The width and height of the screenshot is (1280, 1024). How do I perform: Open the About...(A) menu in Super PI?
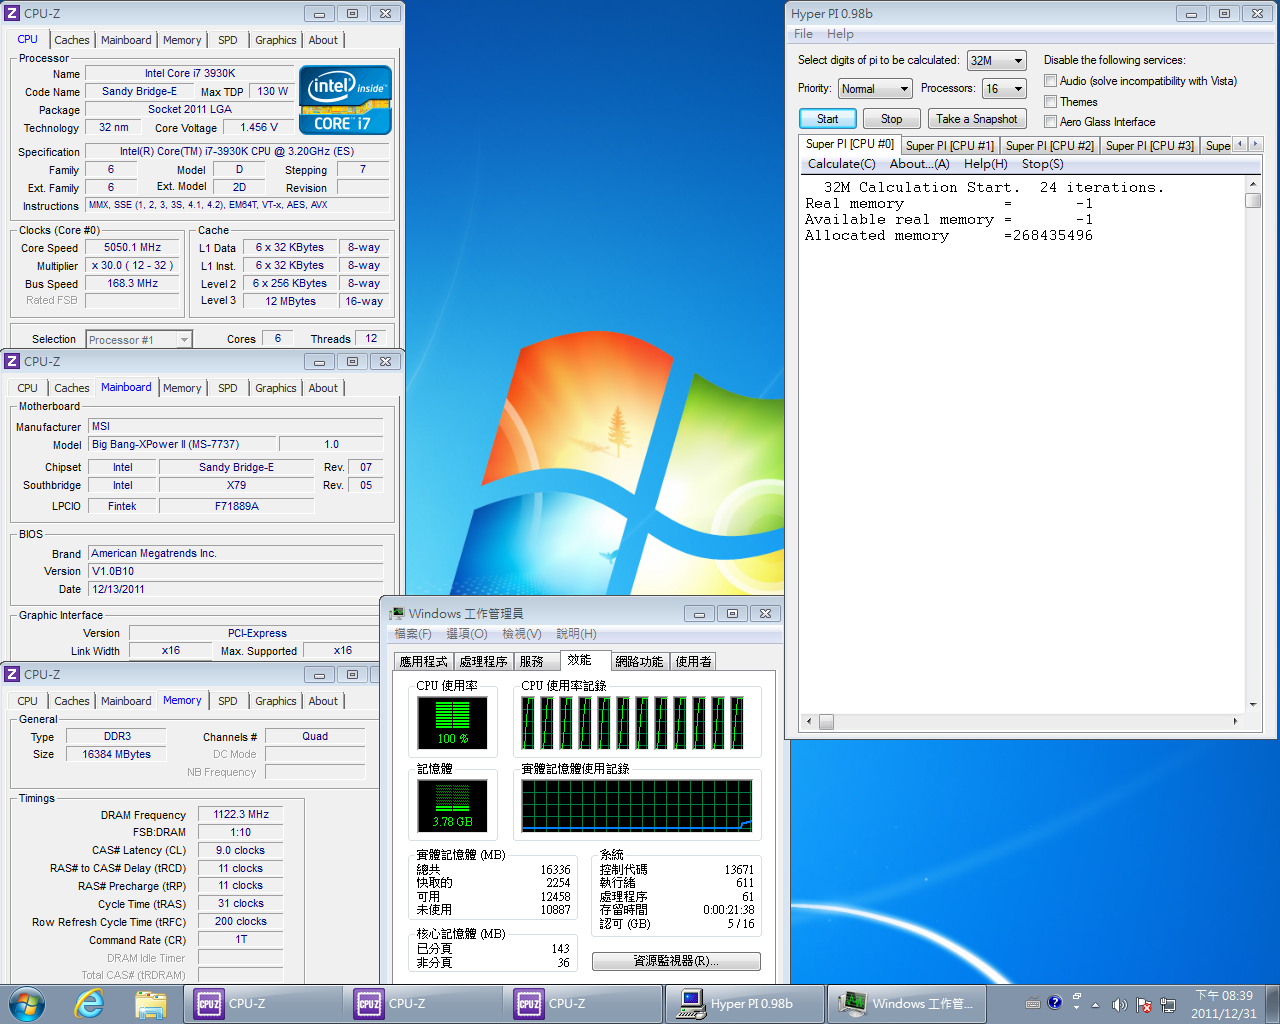pyautogui.click(x=919, y=164)
